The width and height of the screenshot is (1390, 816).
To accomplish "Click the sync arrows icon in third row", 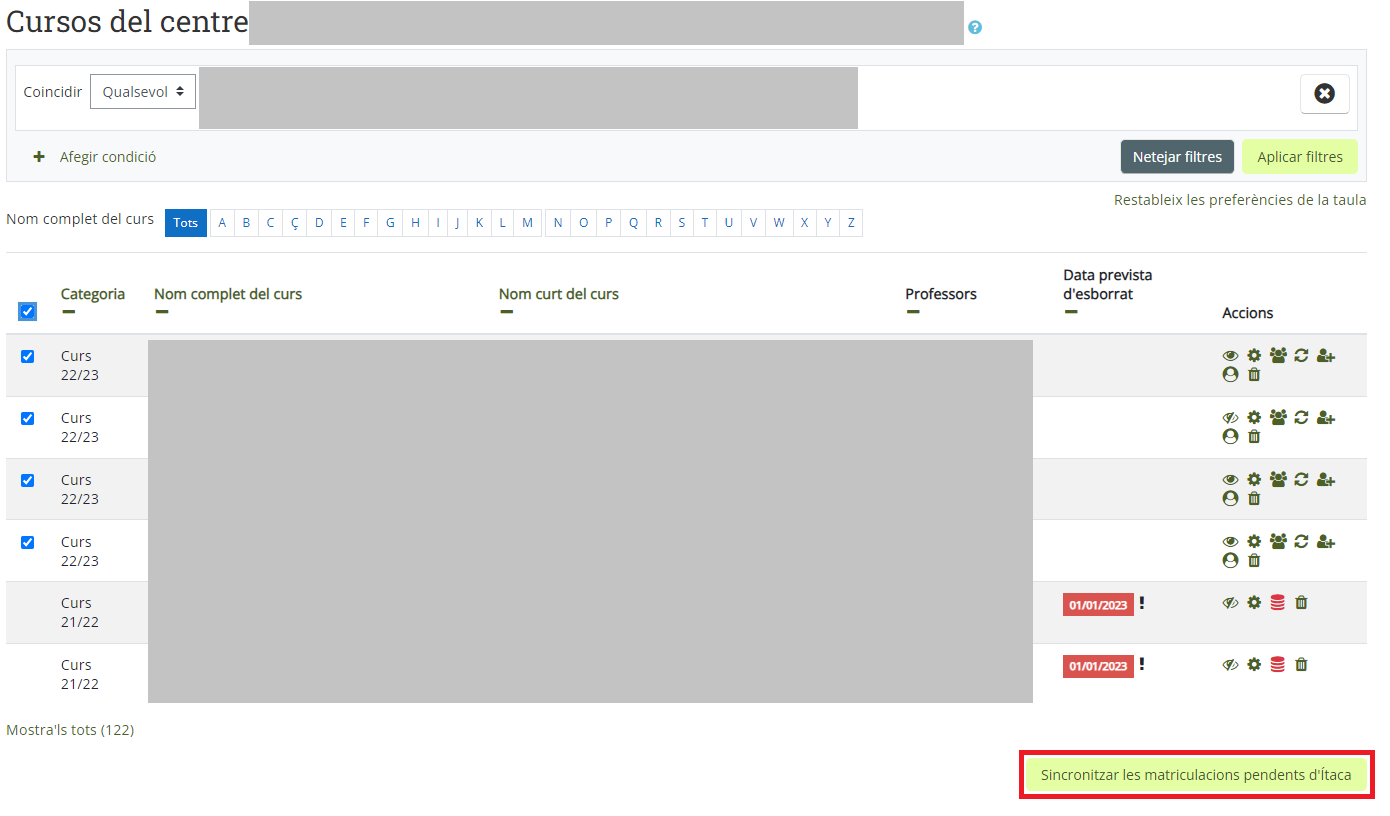I will (1301, 480).
